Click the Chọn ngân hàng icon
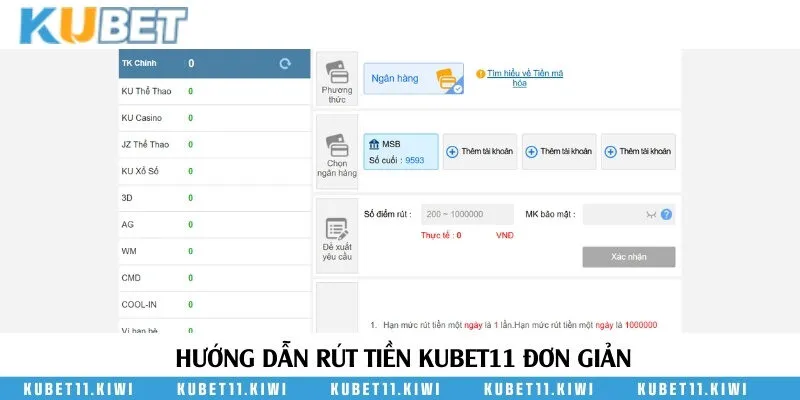The width and height of the screenshot is (800, 400). 337,145
